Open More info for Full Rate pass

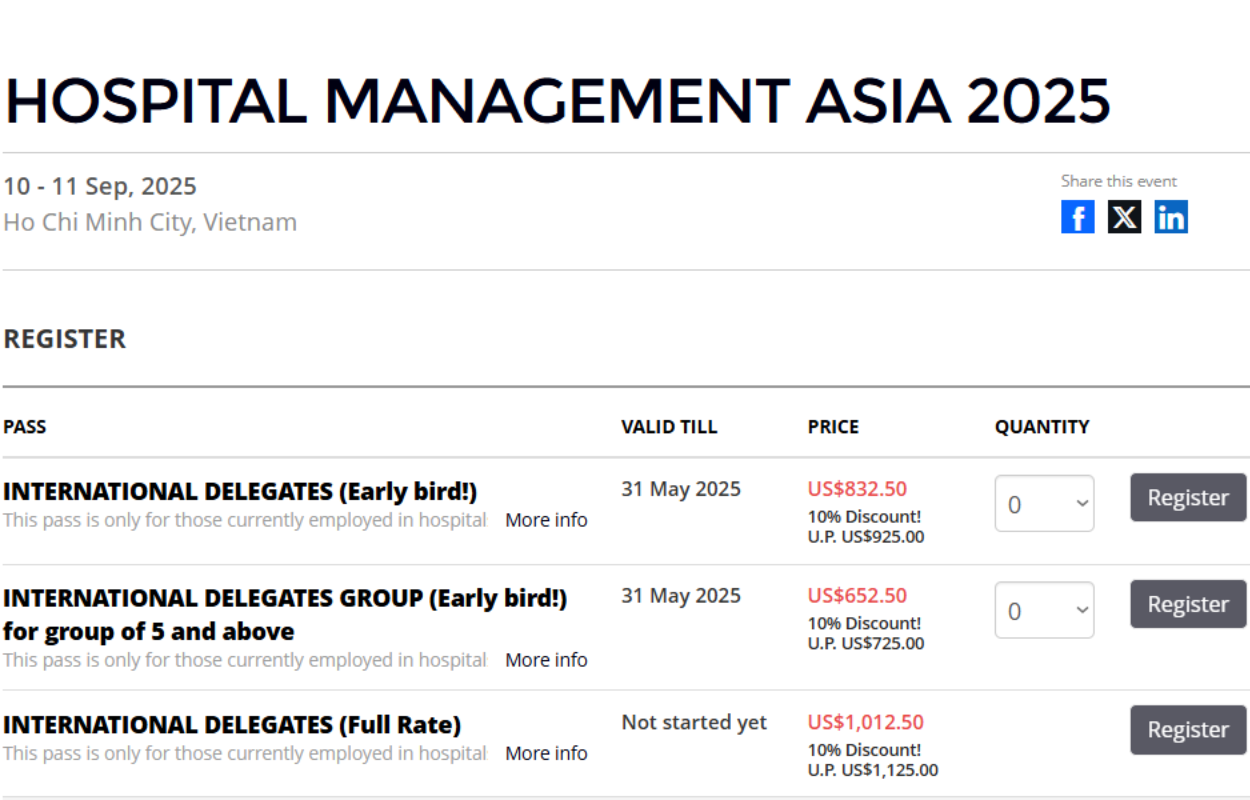pos(546,753)
